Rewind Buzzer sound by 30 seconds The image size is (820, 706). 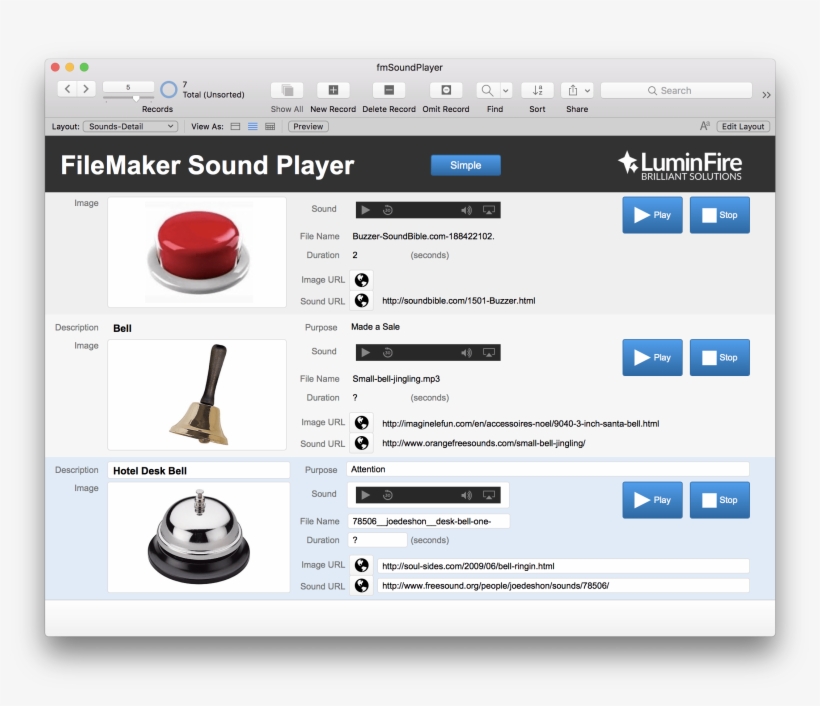click(388, 210)
